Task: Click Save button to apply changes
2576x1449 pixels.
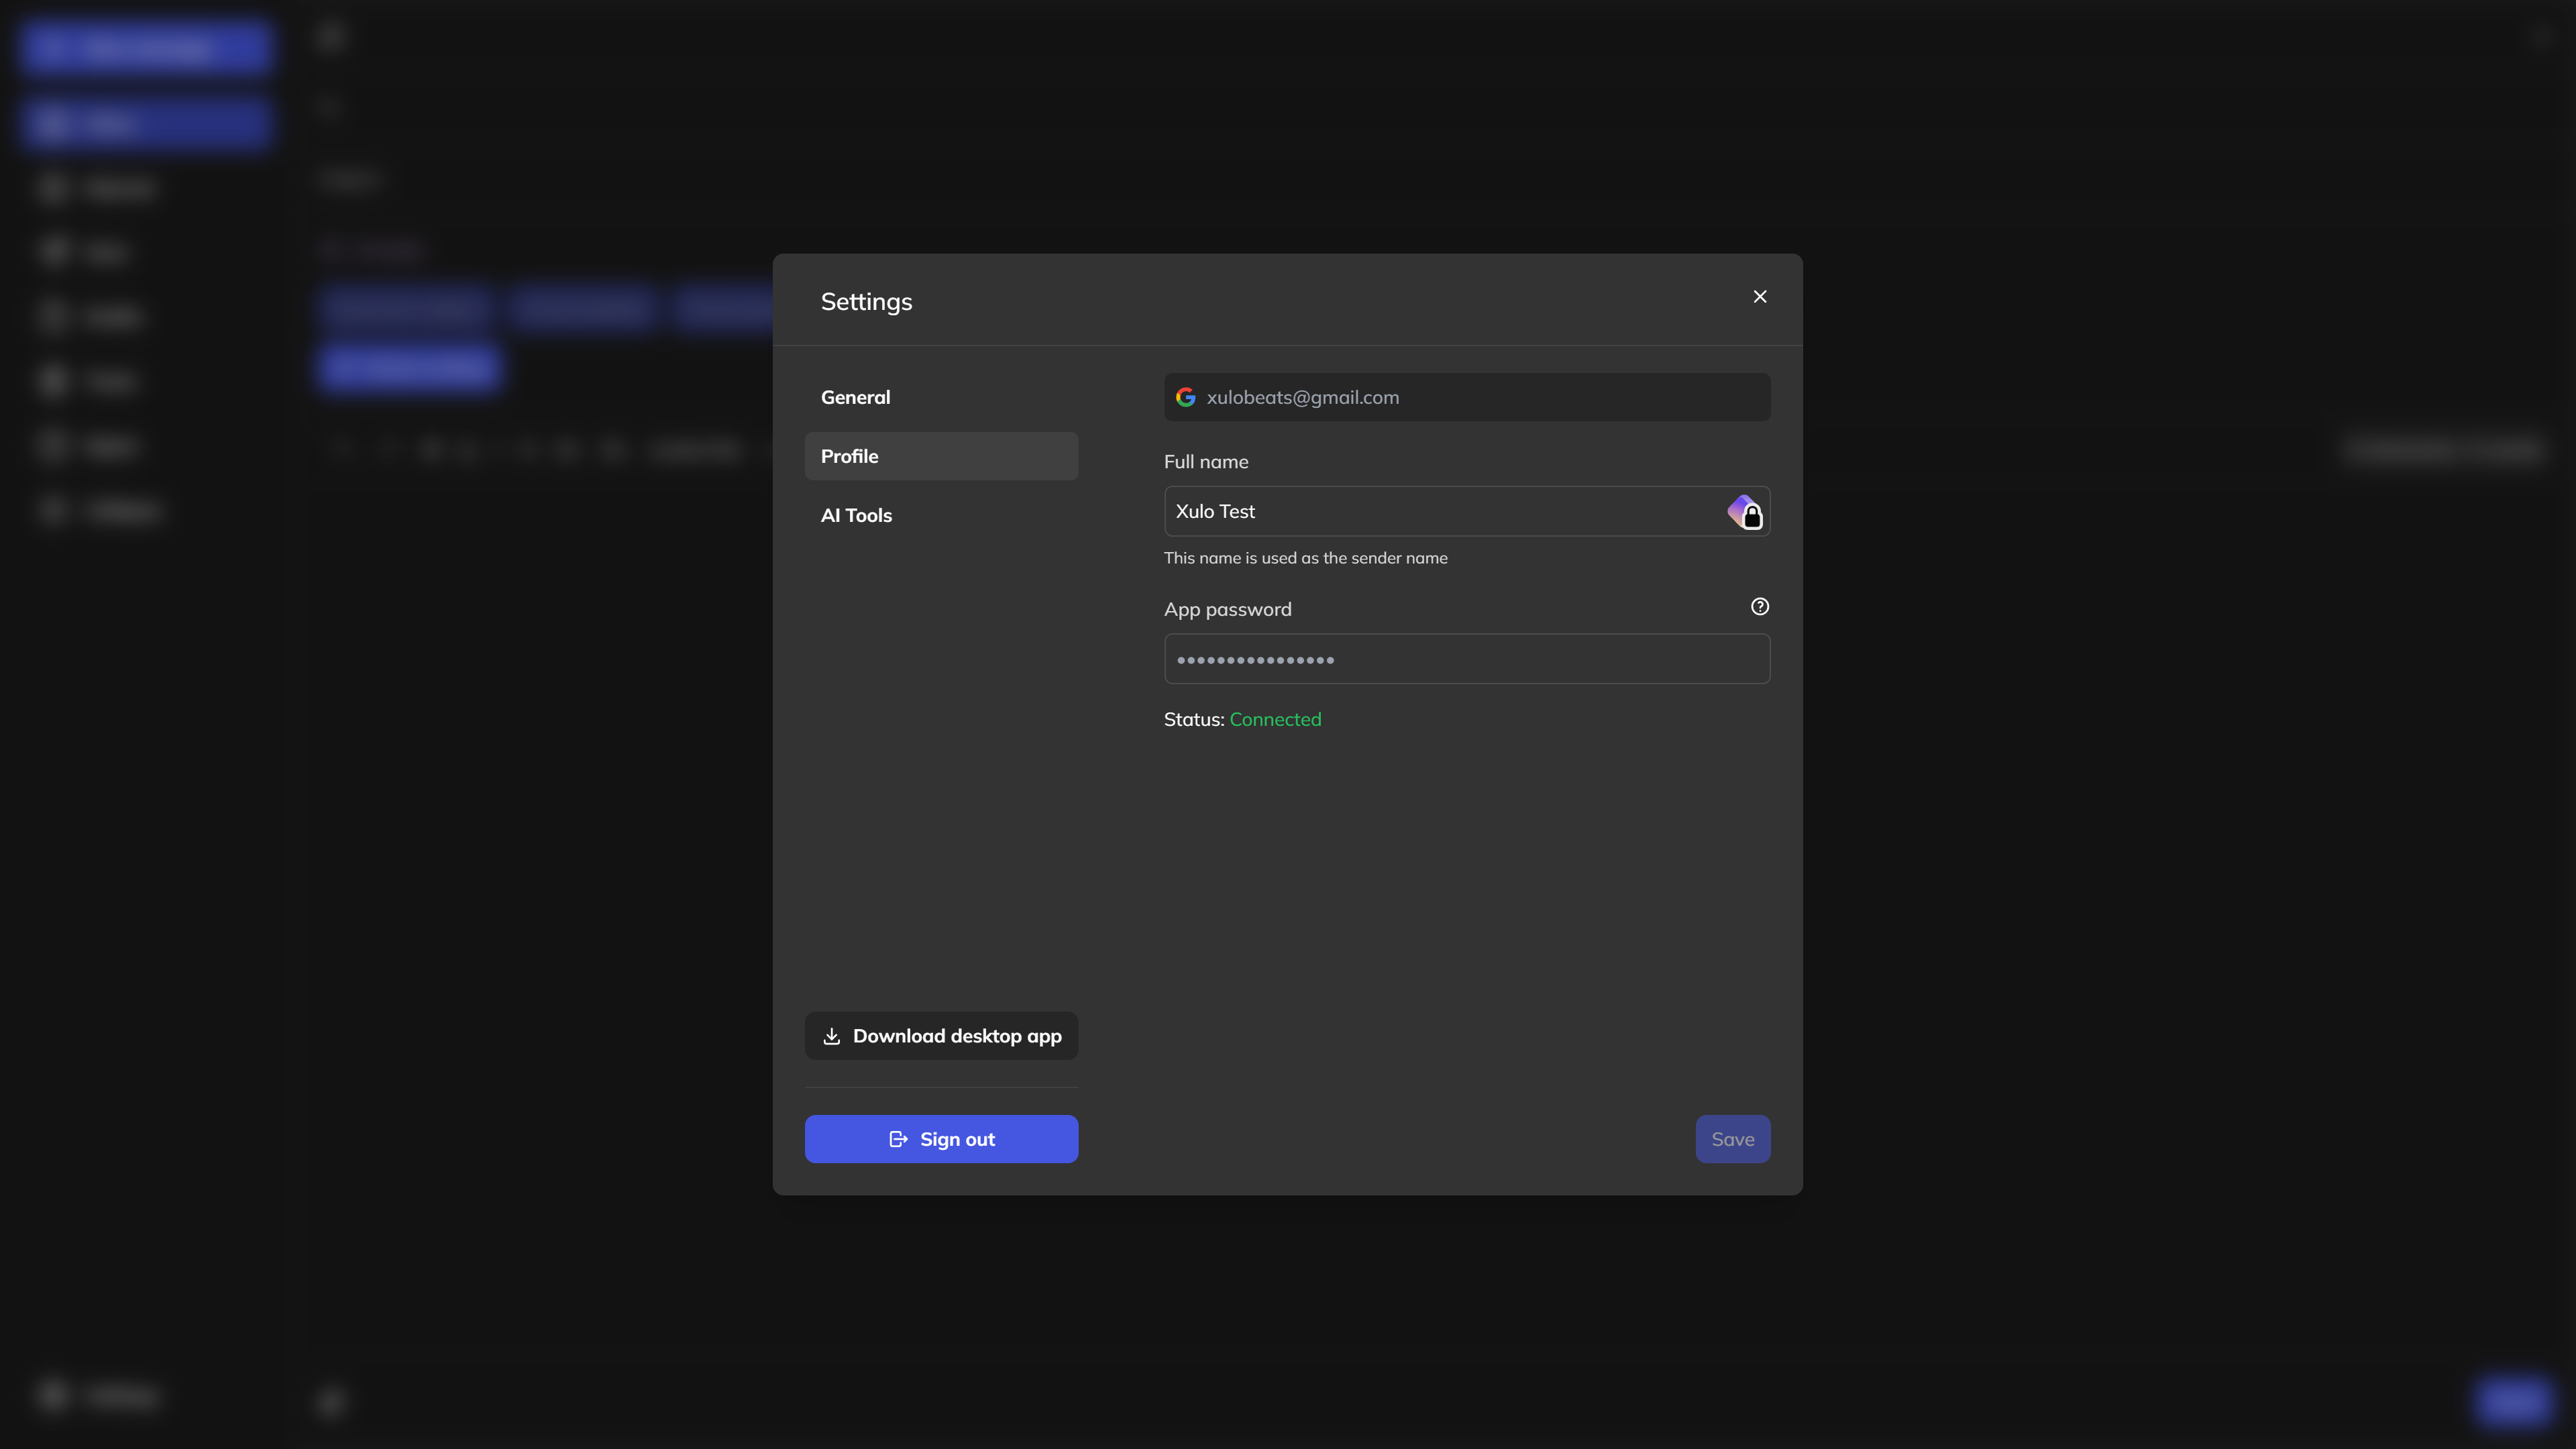Action: click(x=1732, y=1138)
